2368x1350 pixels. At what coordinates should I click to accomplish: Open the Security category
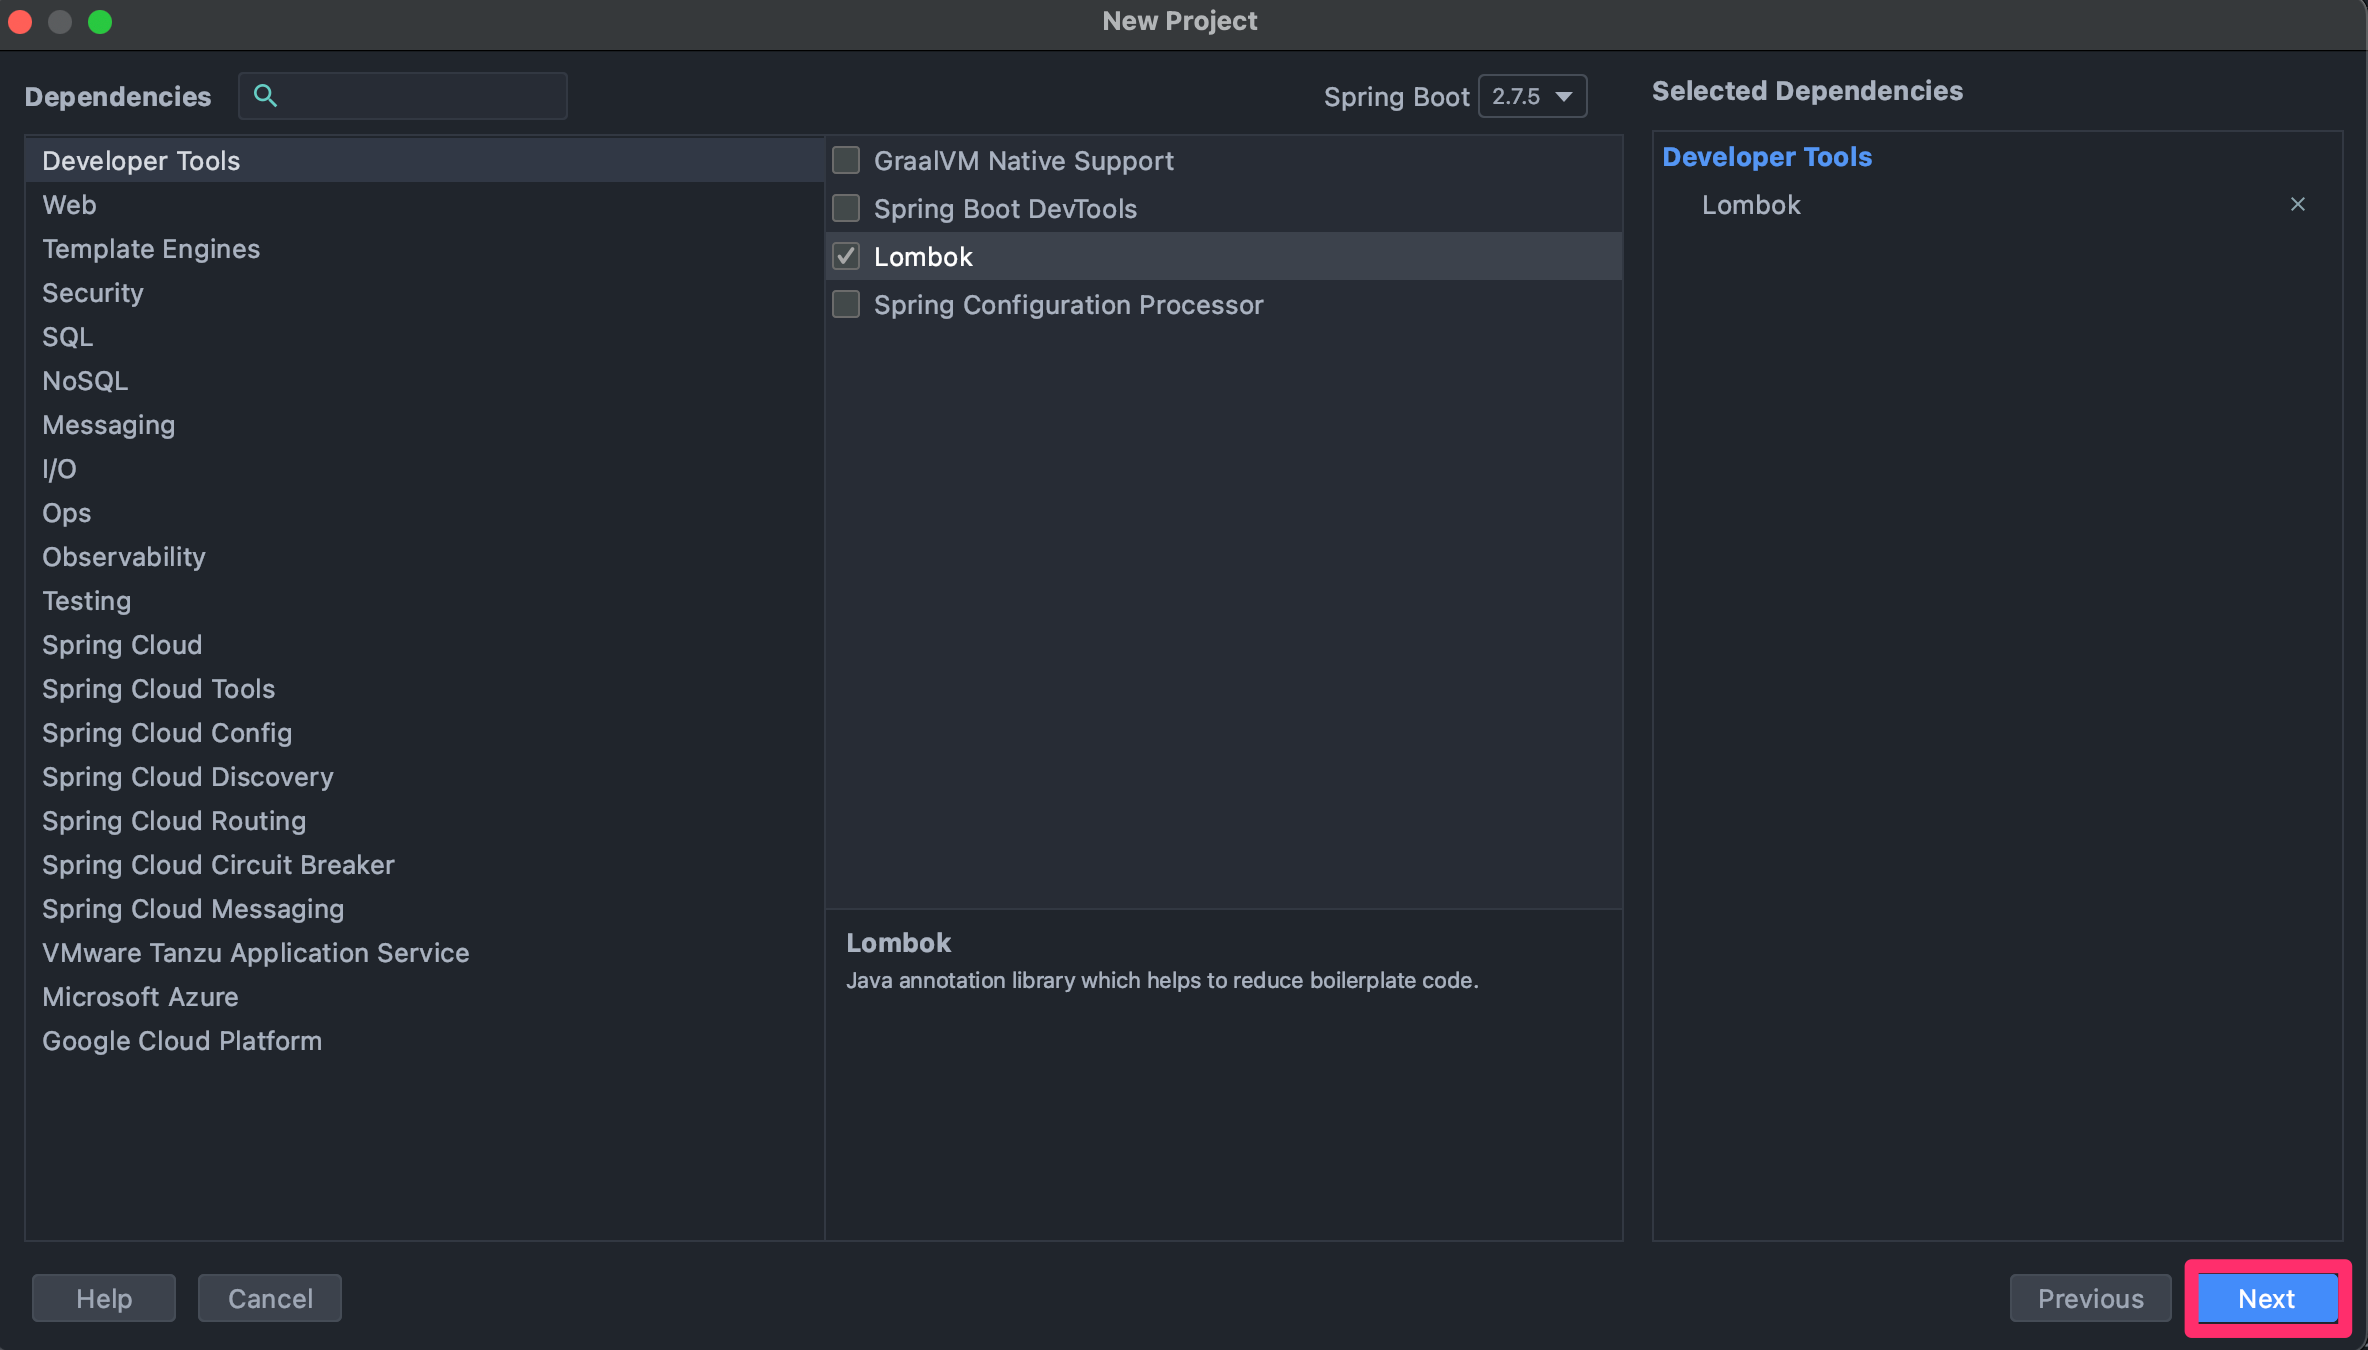tap(93, 293)
